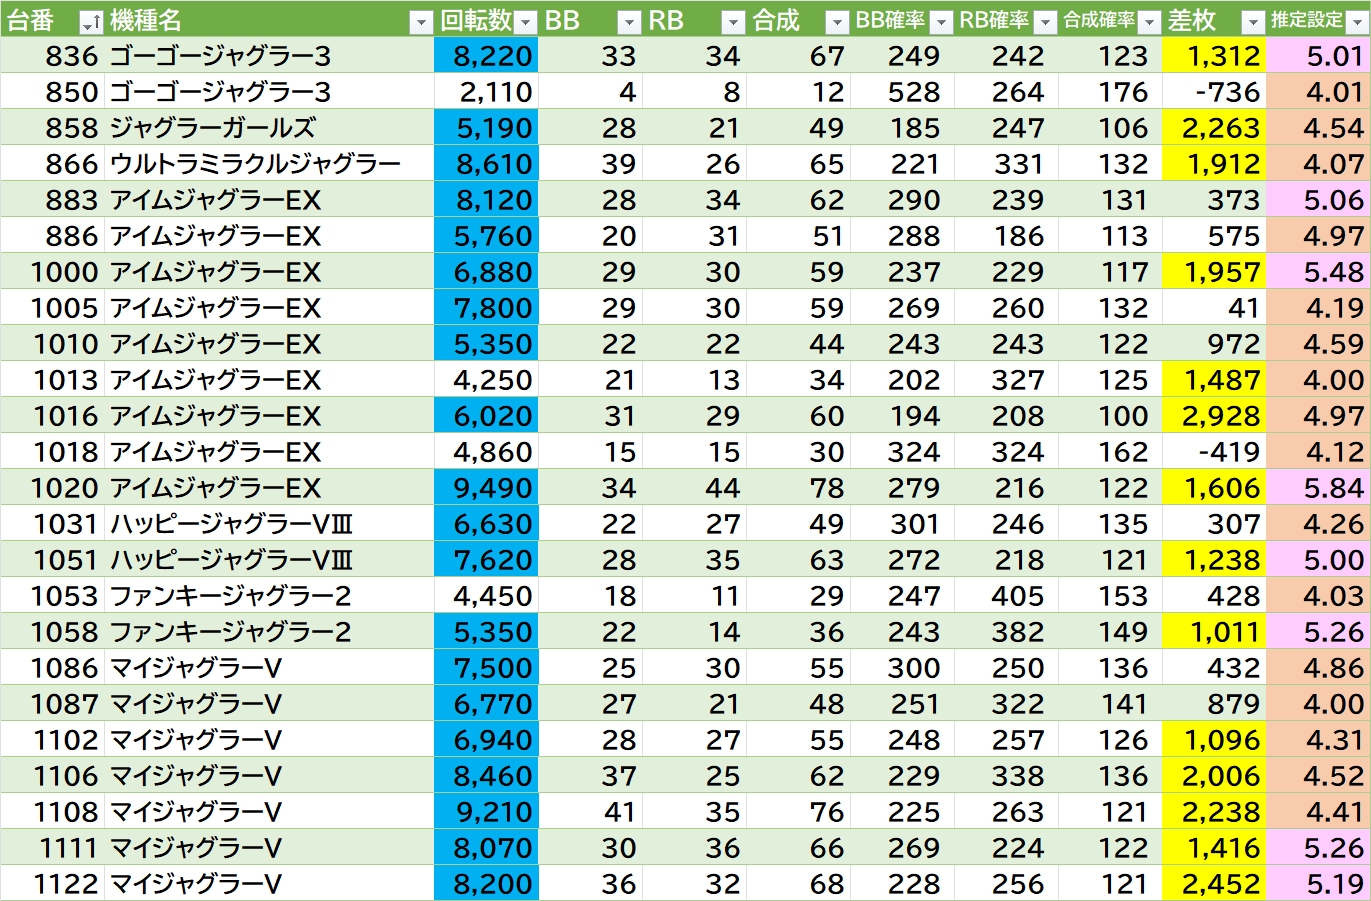Screen dimensions: 1371x901
Task: Select the 2,110 spin count cell
Action: (x=486, y=92)
